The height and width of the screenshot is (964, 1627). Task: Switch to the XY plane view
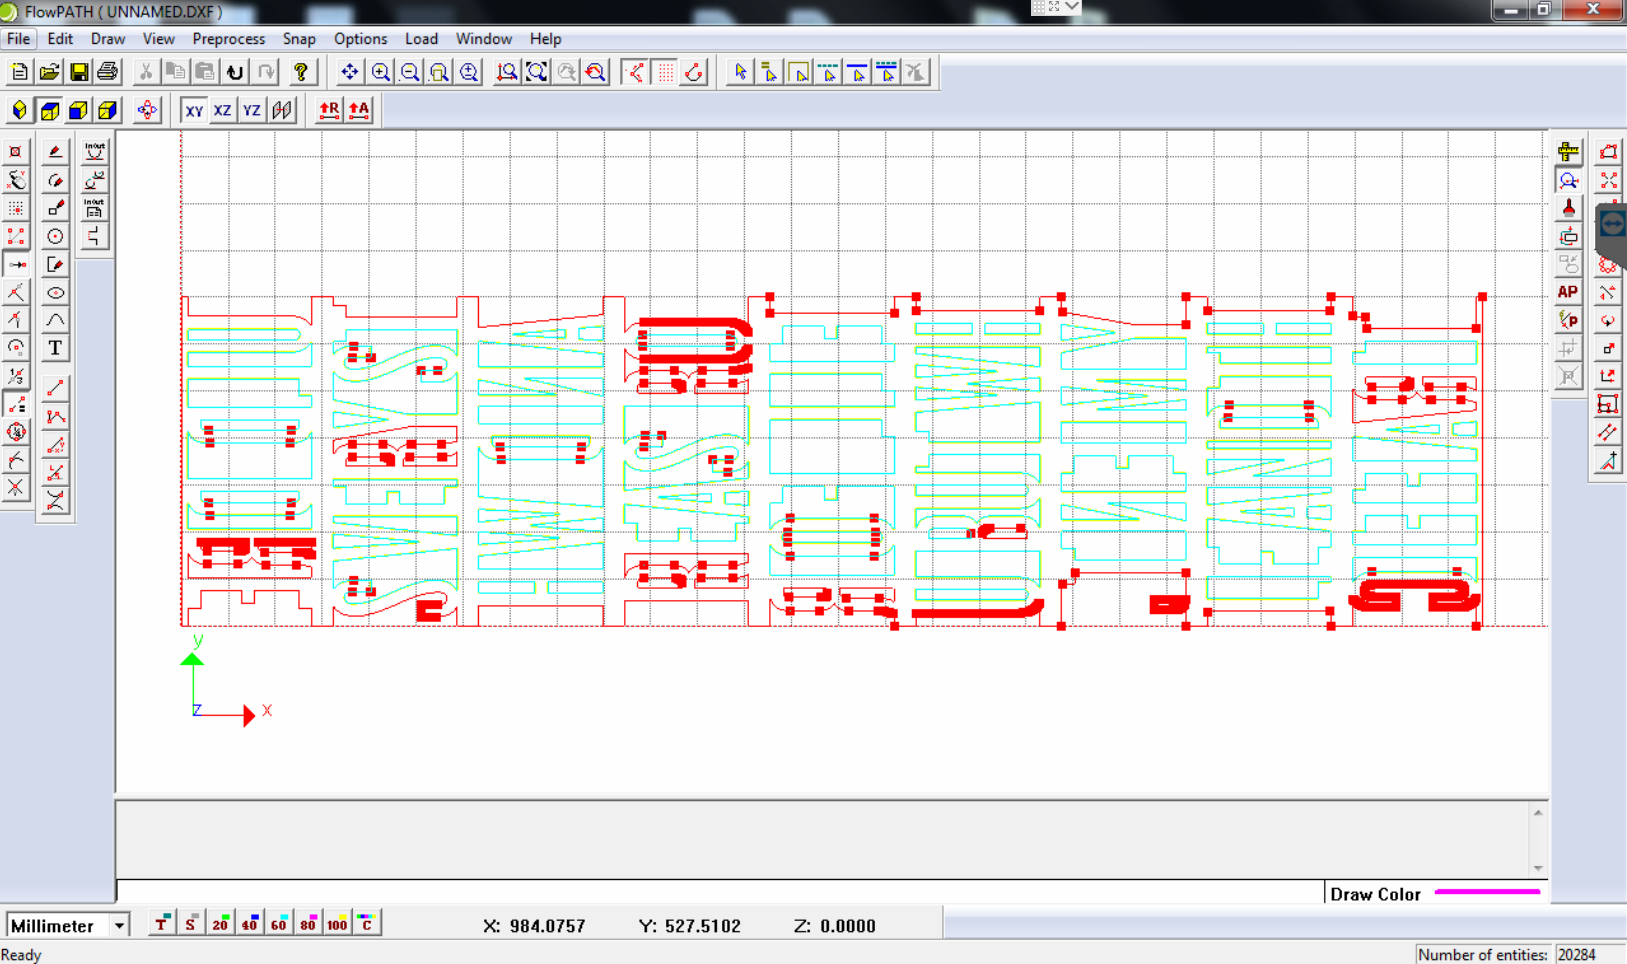pyautogui.click(x=194, y=110)
